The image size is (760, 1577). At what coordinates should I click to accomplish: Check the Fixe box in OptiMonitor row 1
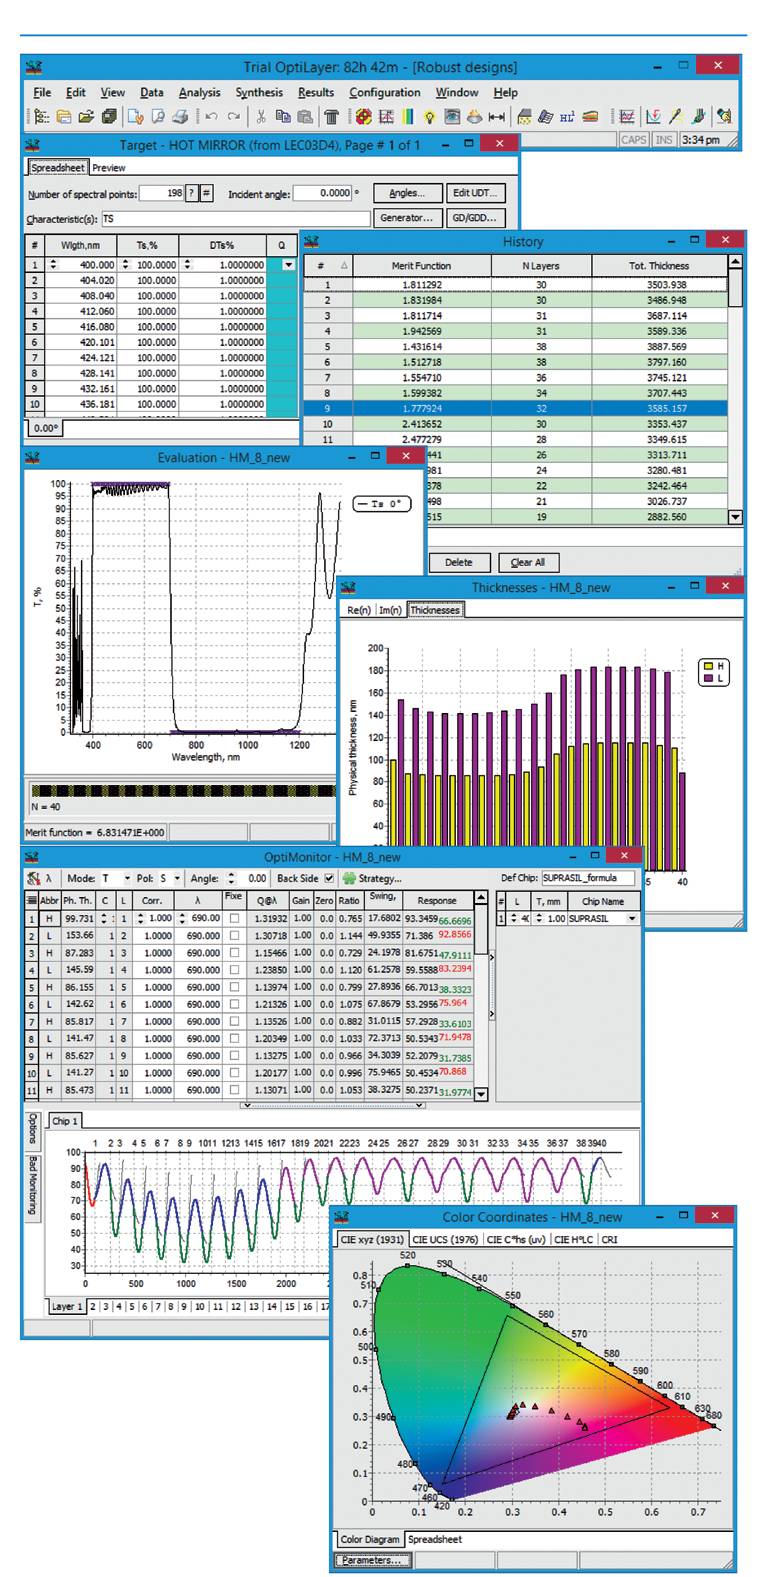235,918
